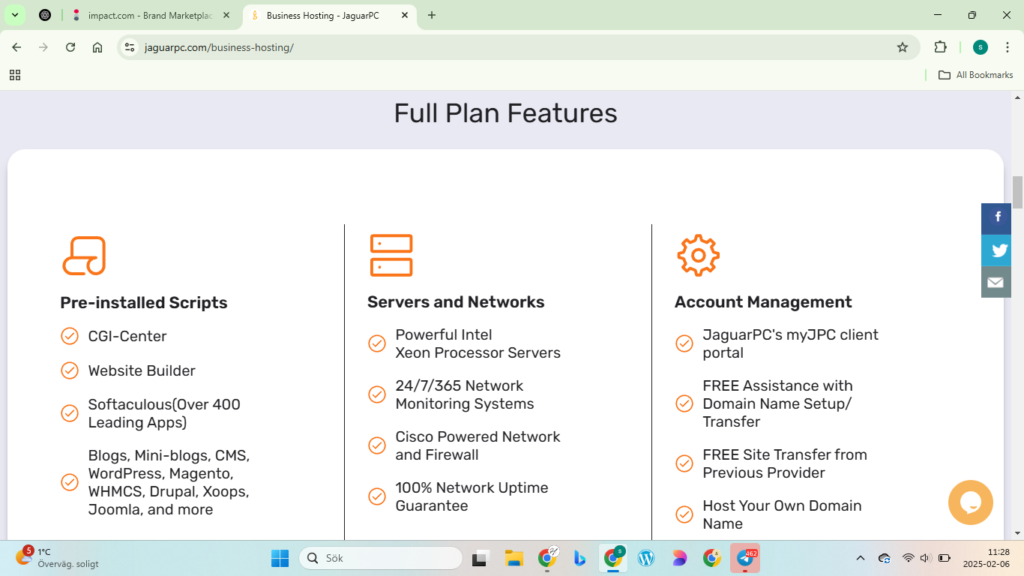Screen dimensions: 1024x576
Task: Click the forward navigation arrow
Action: 43,47
